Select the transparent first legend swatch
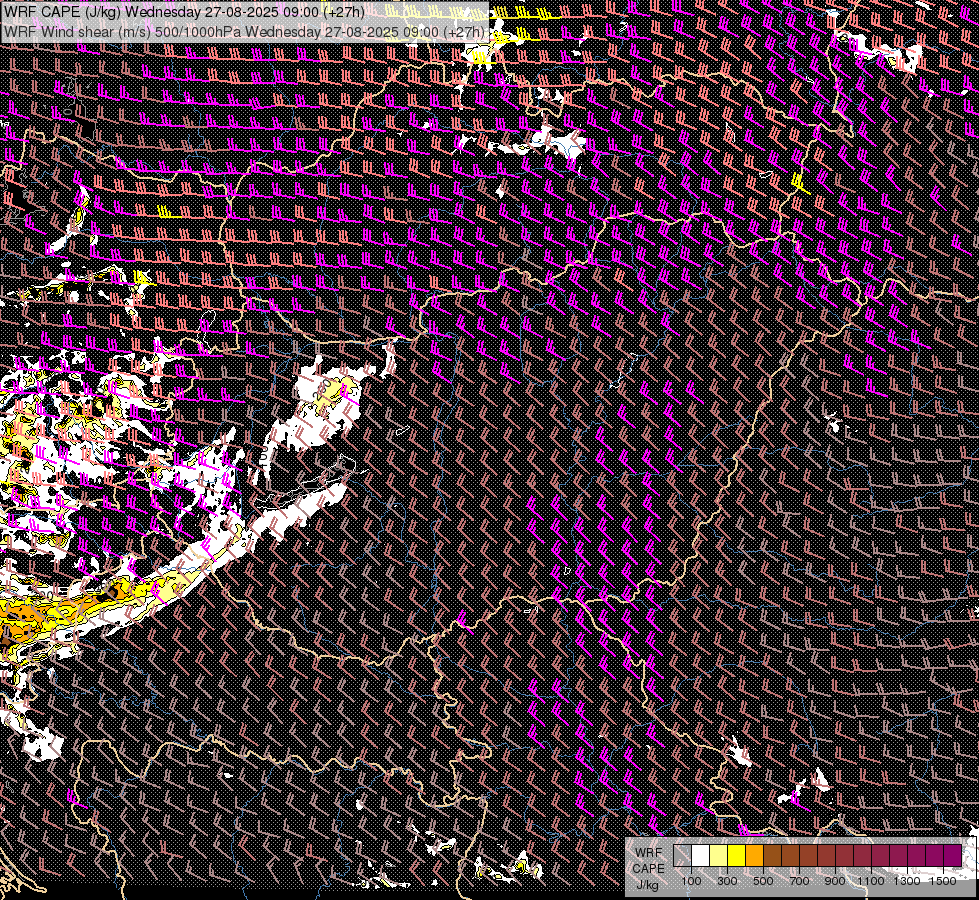The height and width of the screenshot is (900, 979). [x=682, y=856]
